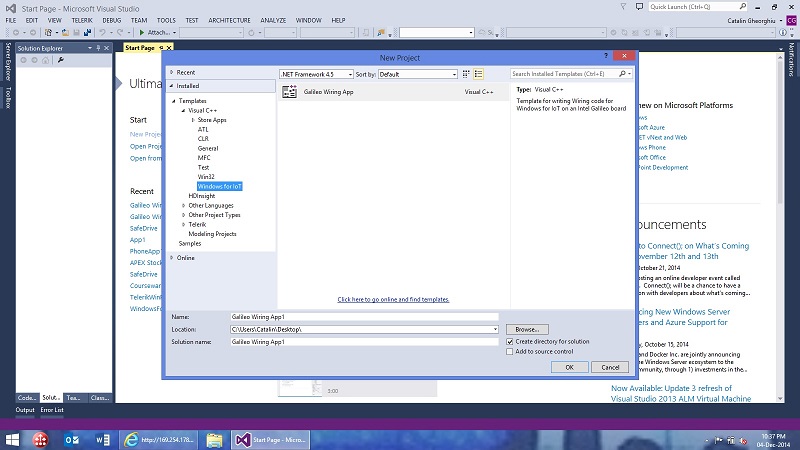Open the FILE menu
The image size is (800, 450).
[x=11, y=20]
